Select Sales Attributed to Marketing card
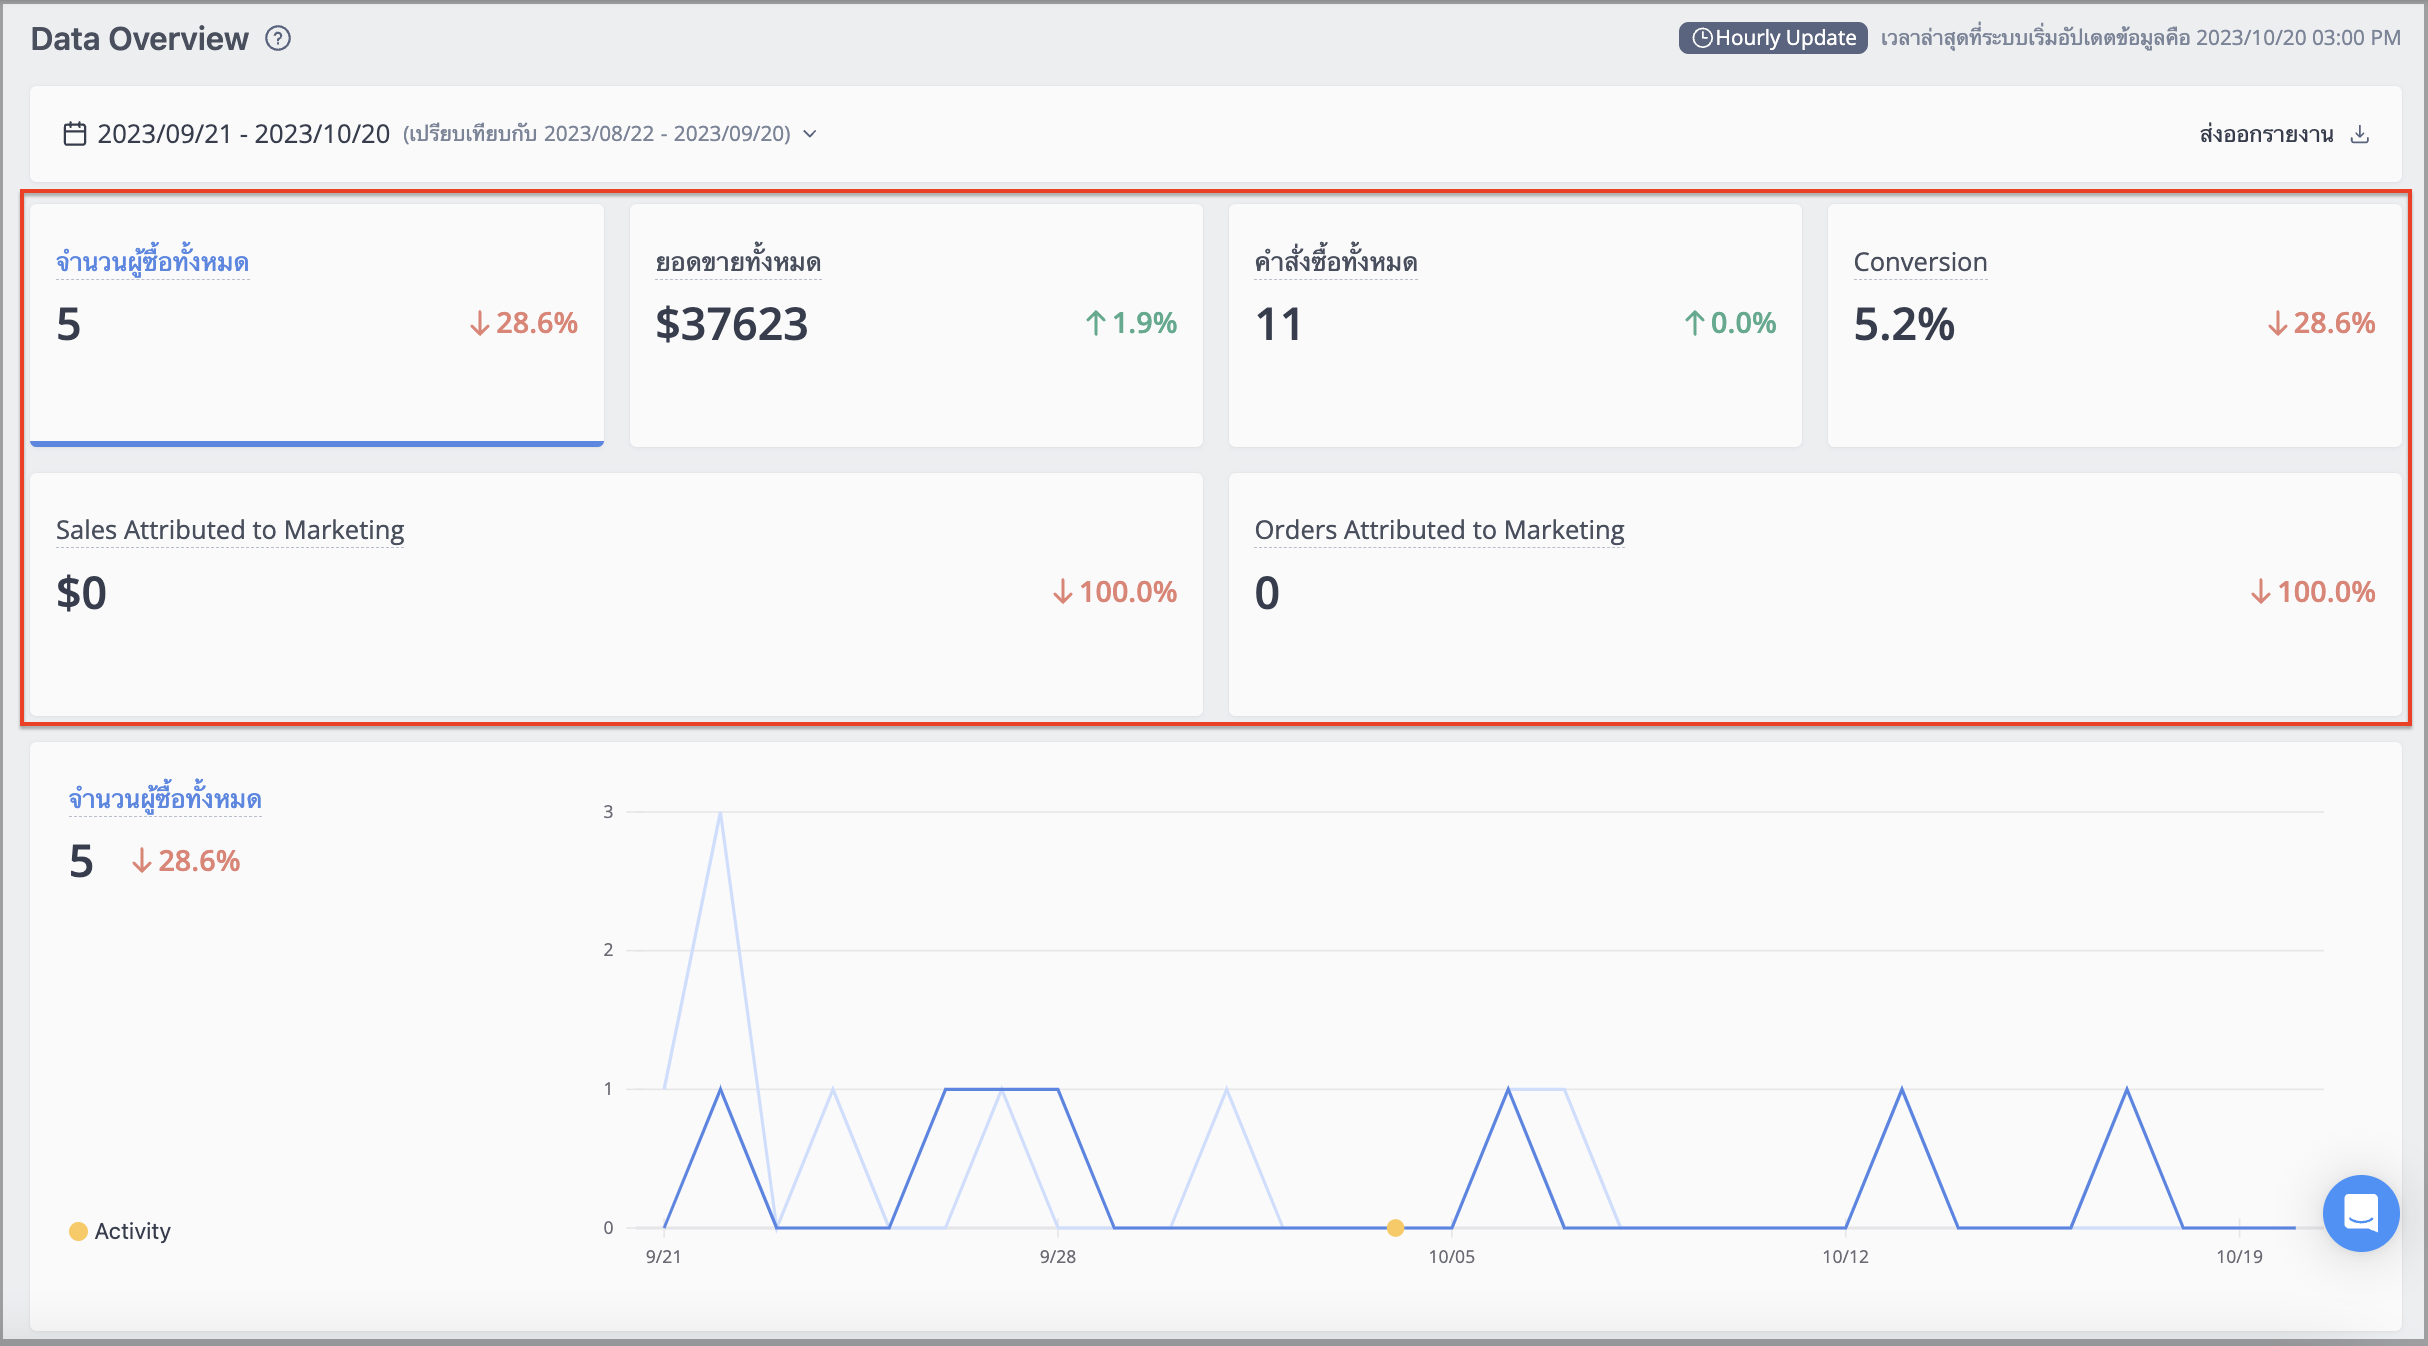Screen dimensions: 2428x1346 pos(616,594)
